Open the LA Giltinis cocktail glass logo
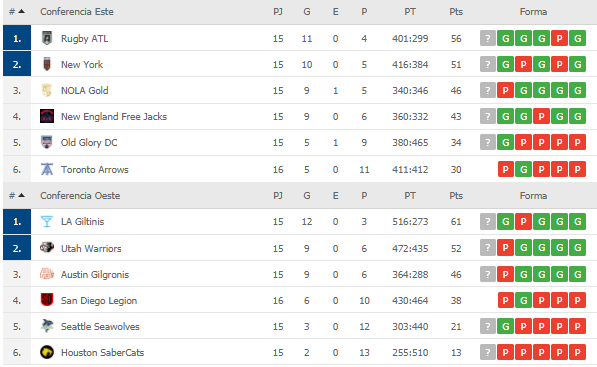The width and height of the screenshot is (597, 367). 47,221
